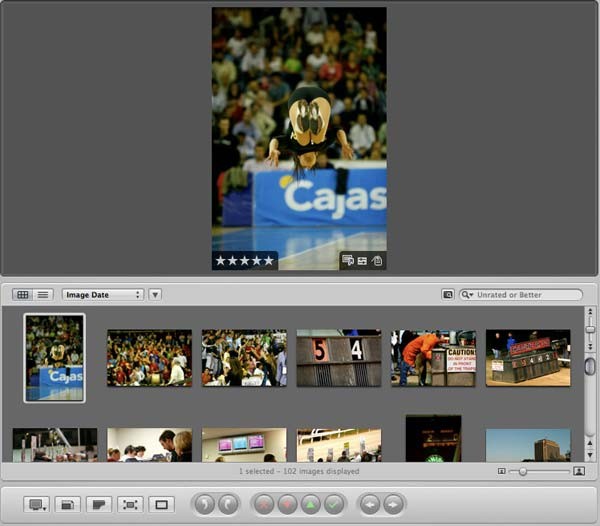
Task: Toggle the zoom viewer button with the dotted frame
Action: point(130,505)
